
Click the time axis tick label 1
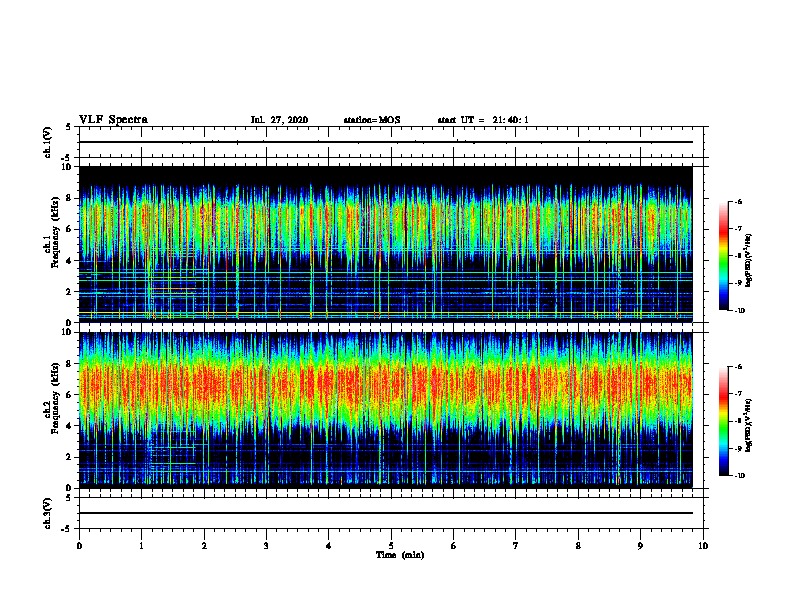click(141, 545)
